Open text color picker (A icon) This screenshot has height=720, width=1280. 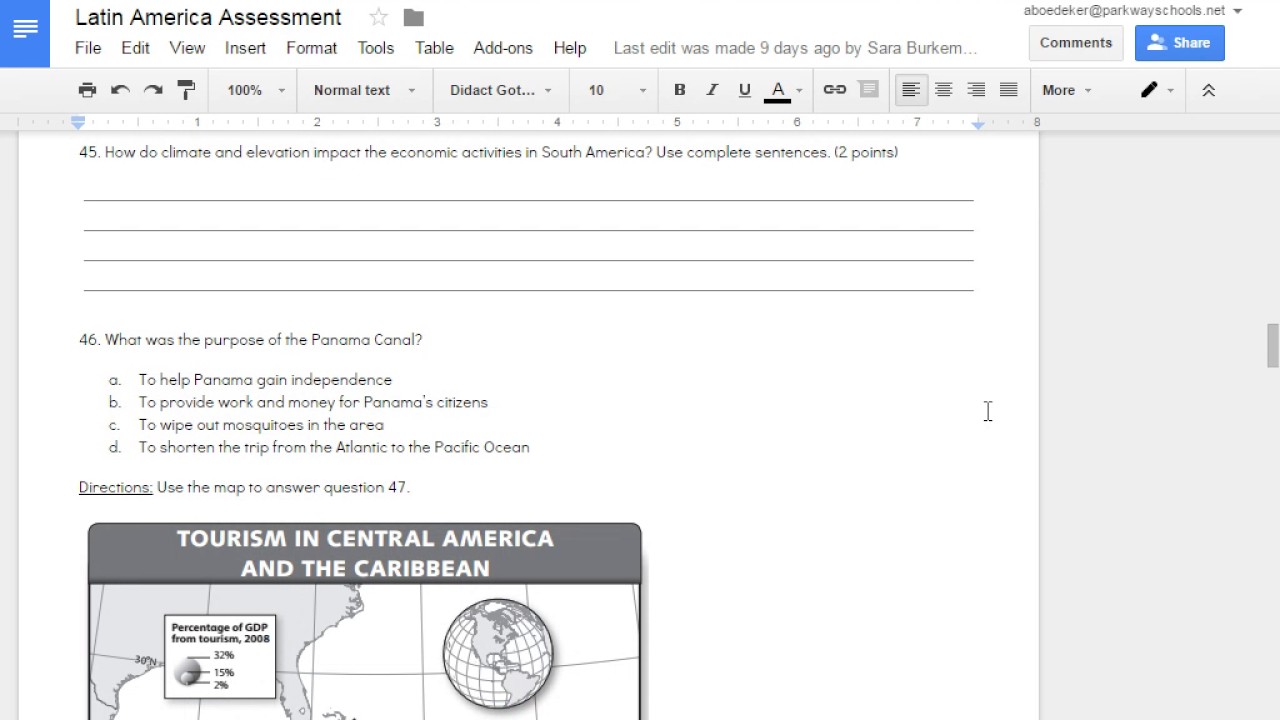pyautogui.click(x=783, y=90)
